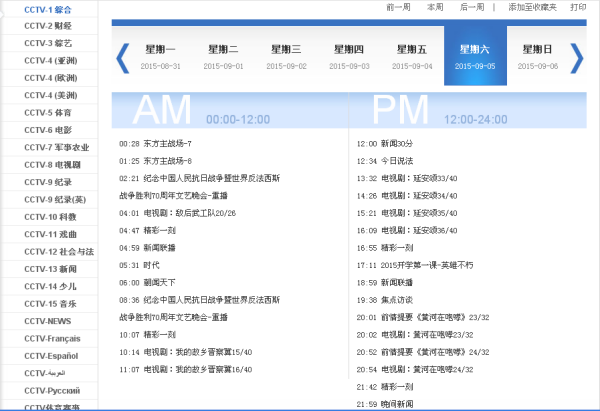Open CCTV-9 纪录 channel
600x411 pixels.
(48, 182)
